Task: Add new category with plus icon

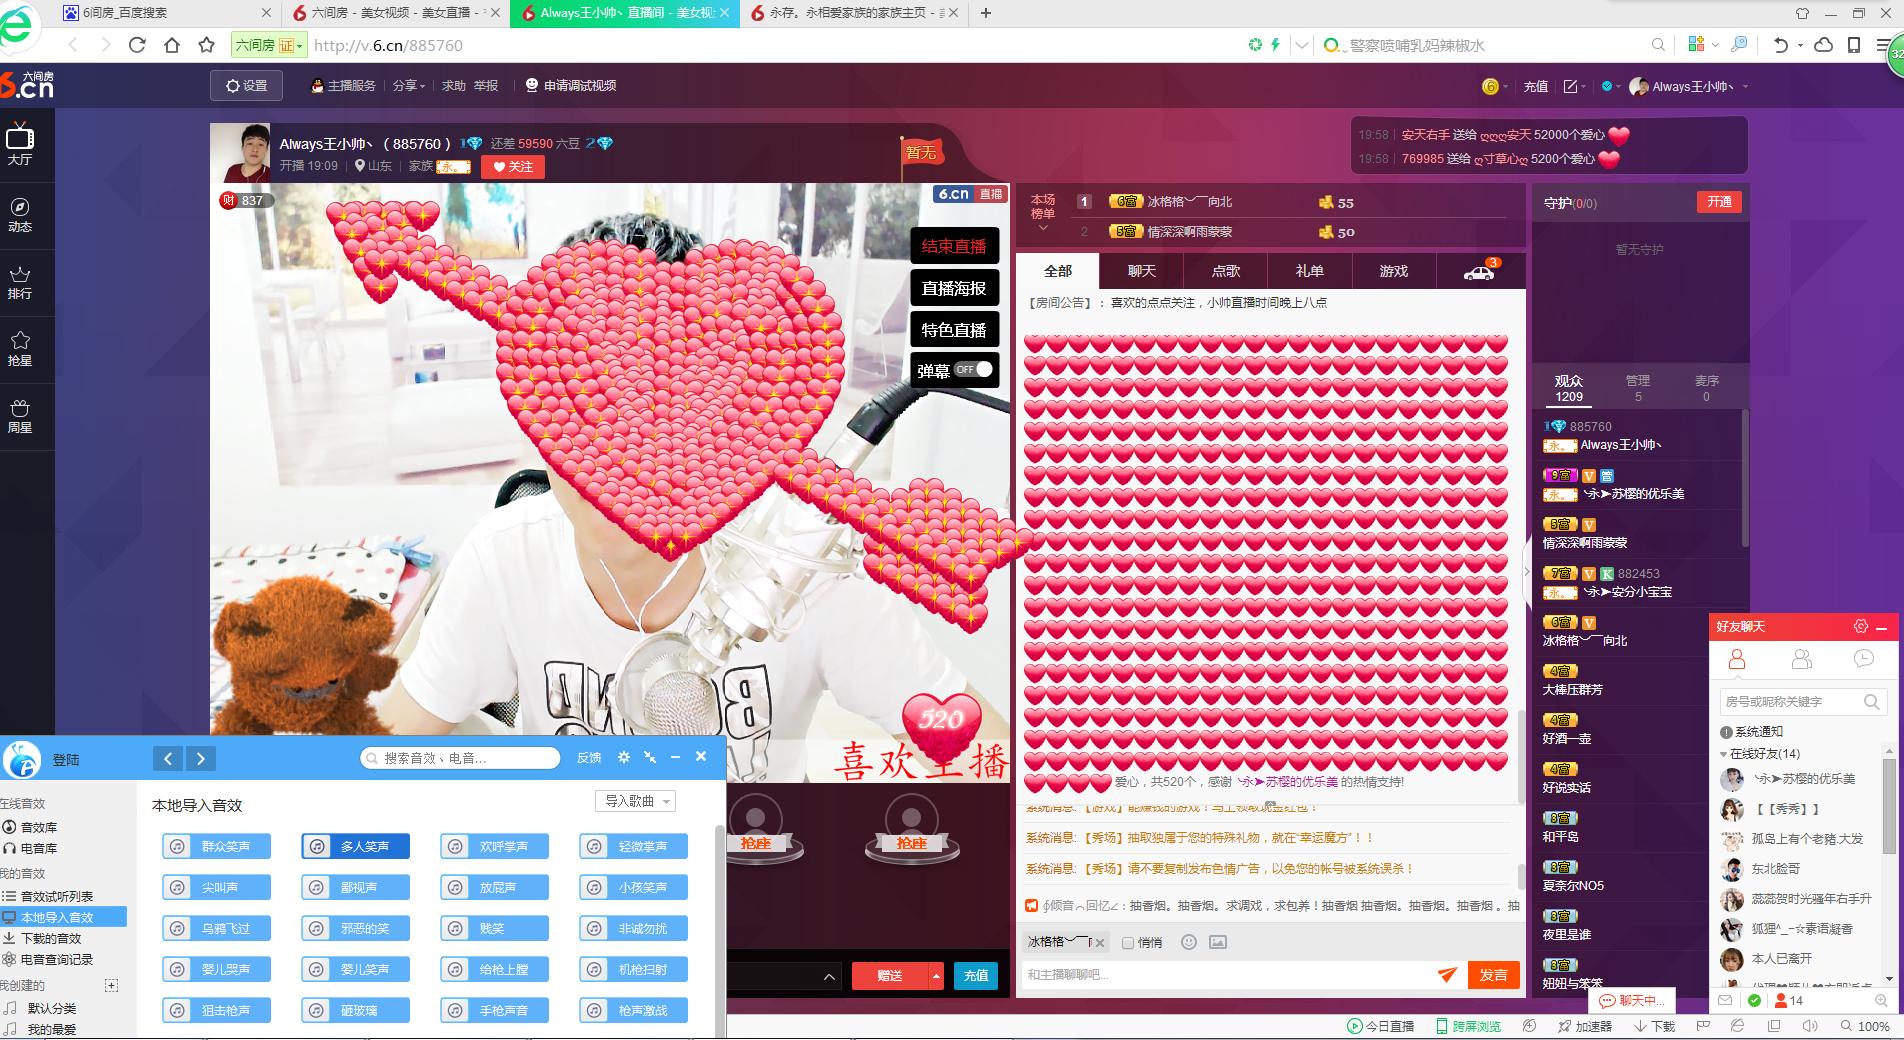Action: point(111,985)
